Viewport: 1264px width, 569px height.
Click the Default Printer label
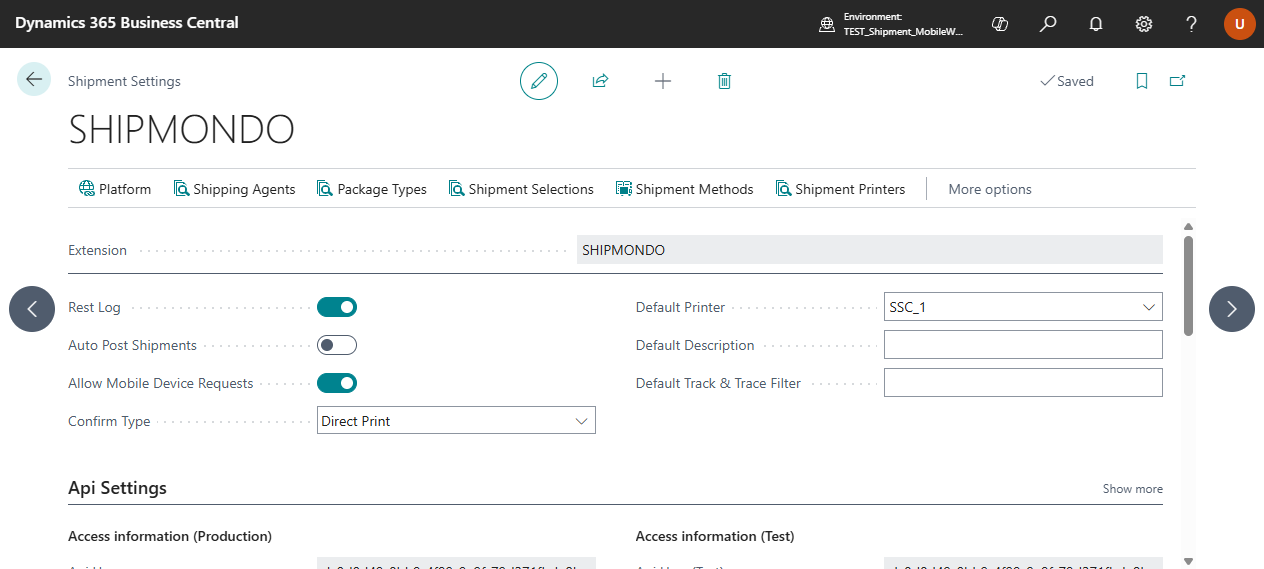pos(680,307)
